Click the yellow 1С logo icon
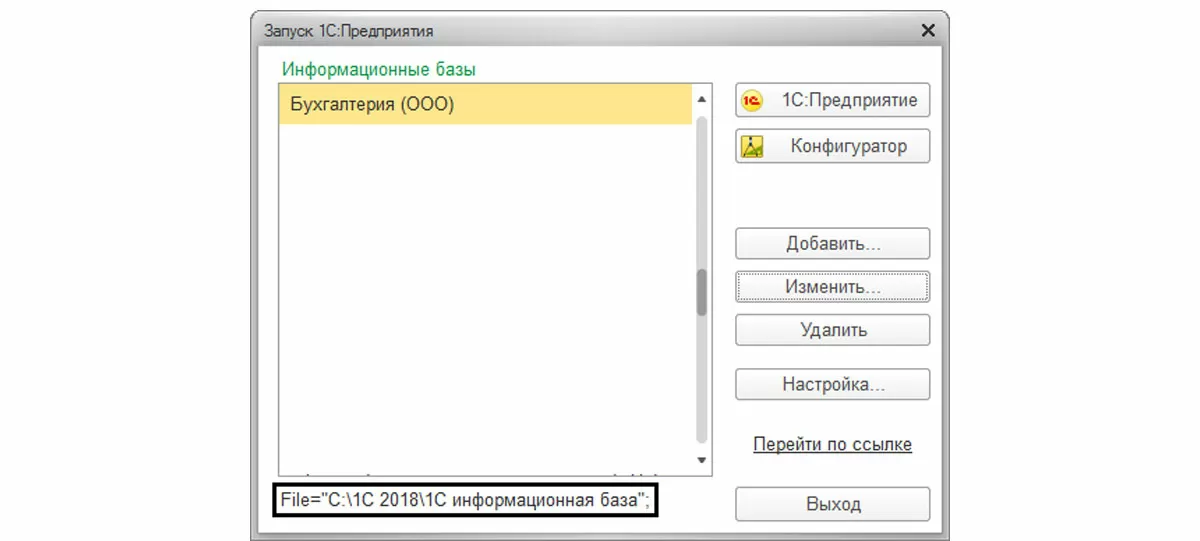Image resolution: width=1200 pixels, height=541 pixels. coord(753,101)
